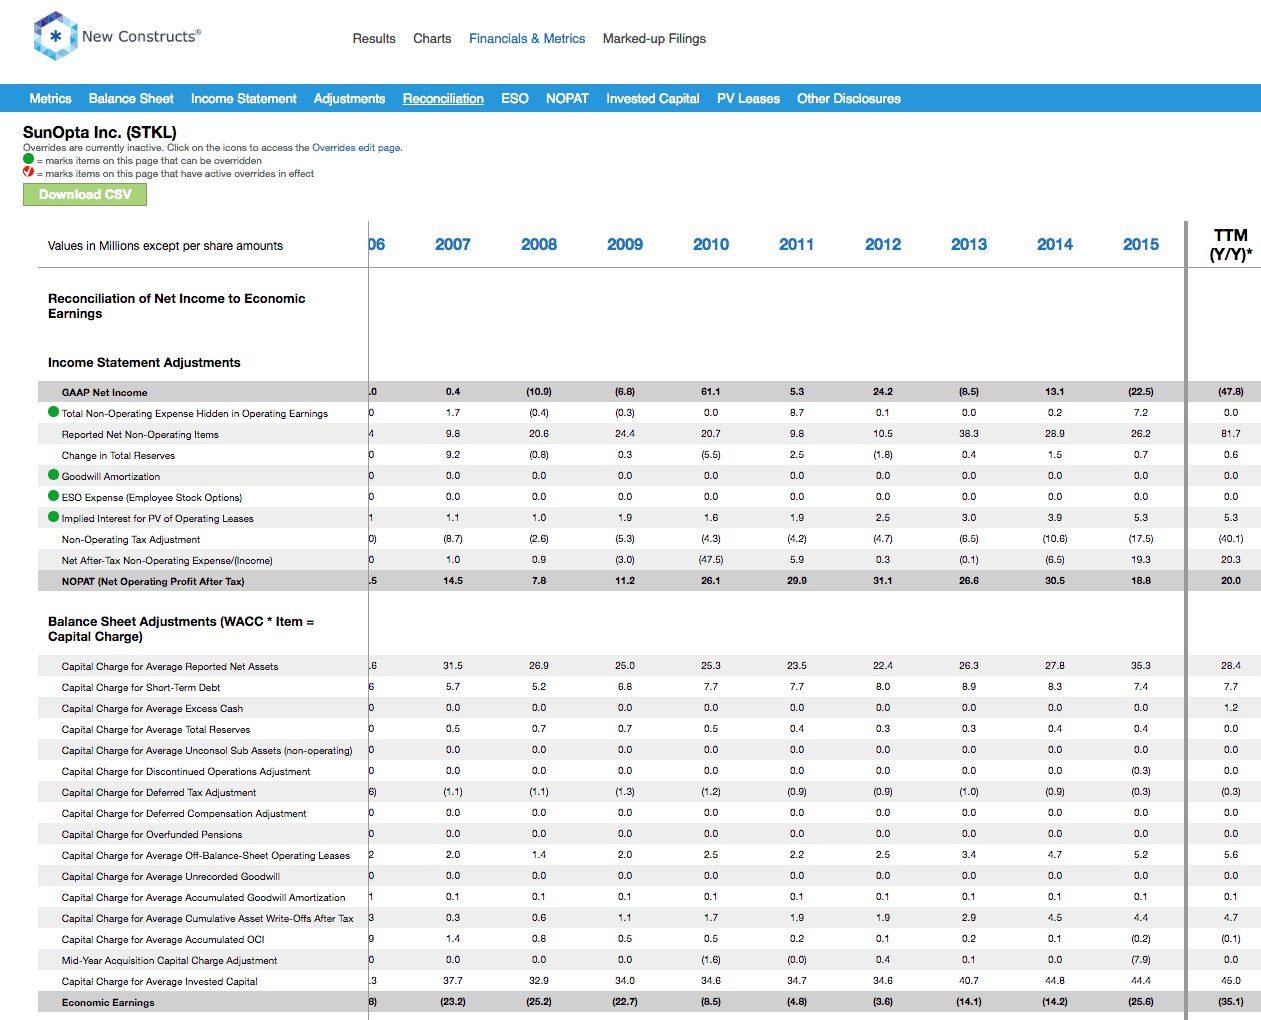The image size is (1261, 1020).
Task: Click the green override dot beside Goodwill Amortization
Action: point(54,475)
